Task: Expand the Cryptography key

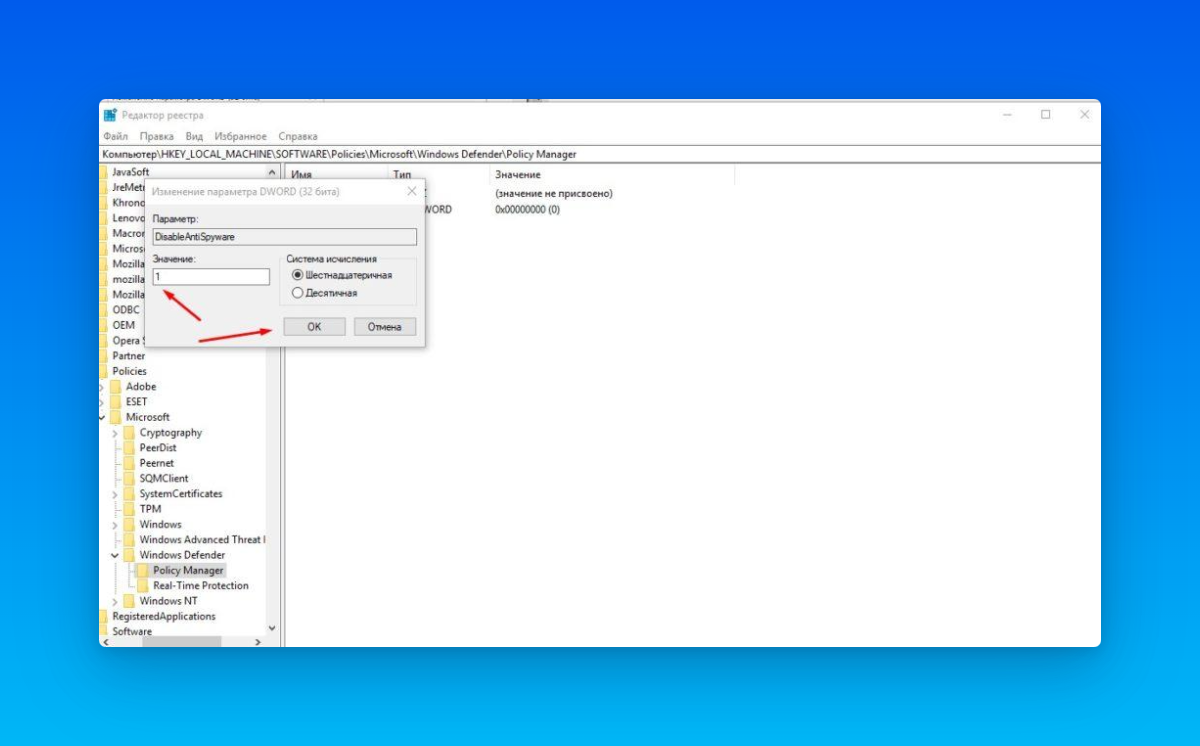Action: (x=115, y=433)
